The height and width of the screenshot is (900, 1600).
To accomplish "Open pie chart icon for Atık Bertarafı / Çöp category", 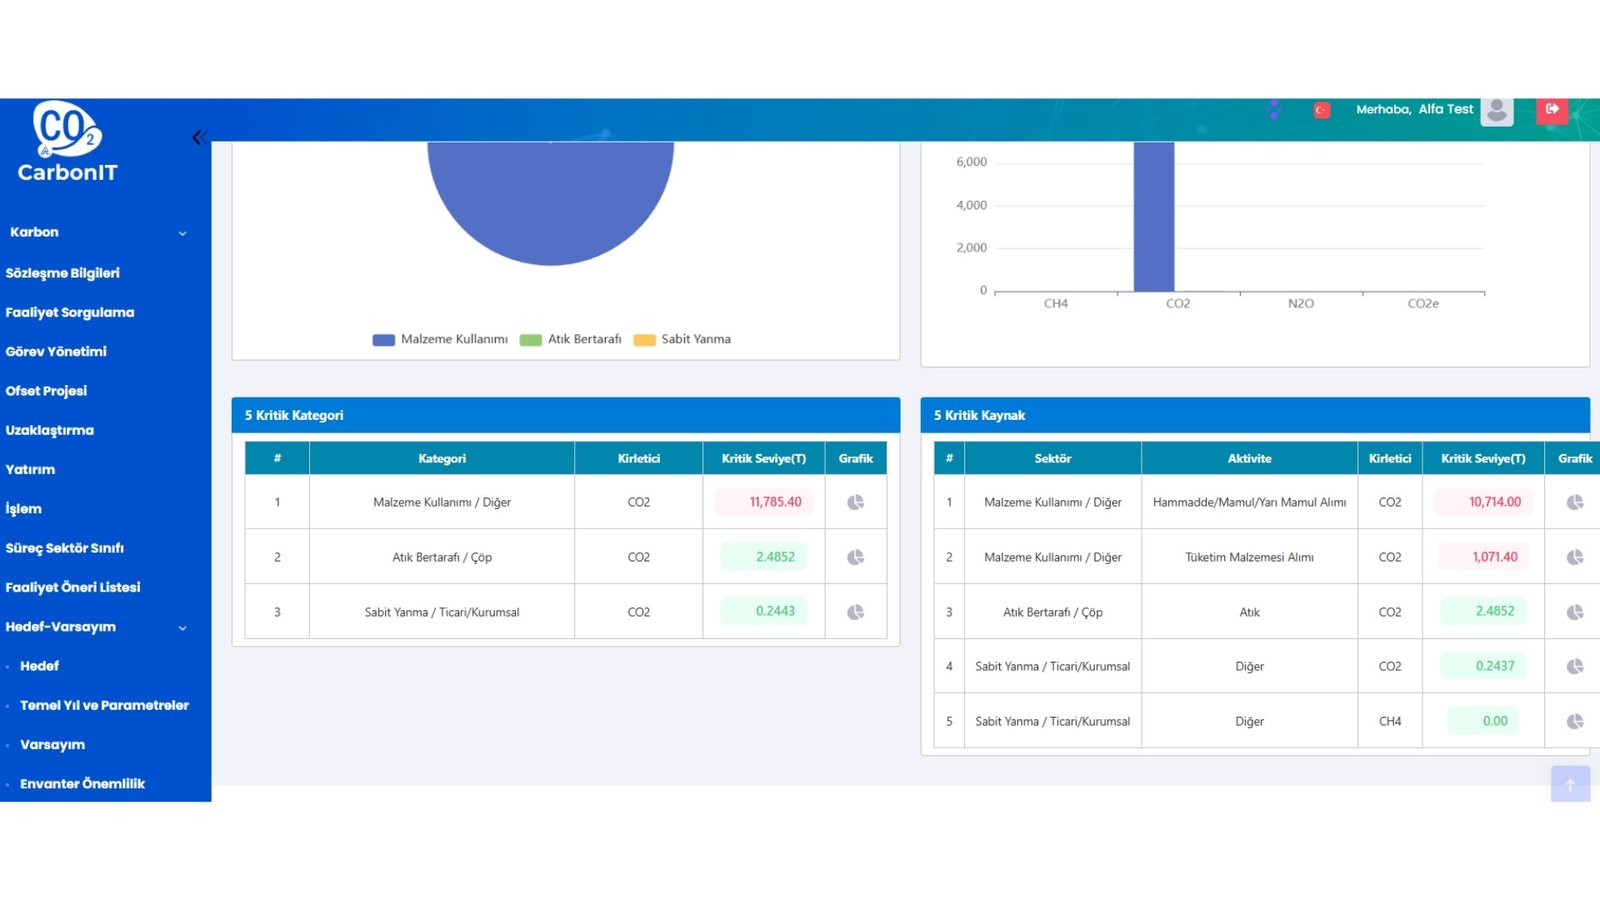I will click(855, 557).
